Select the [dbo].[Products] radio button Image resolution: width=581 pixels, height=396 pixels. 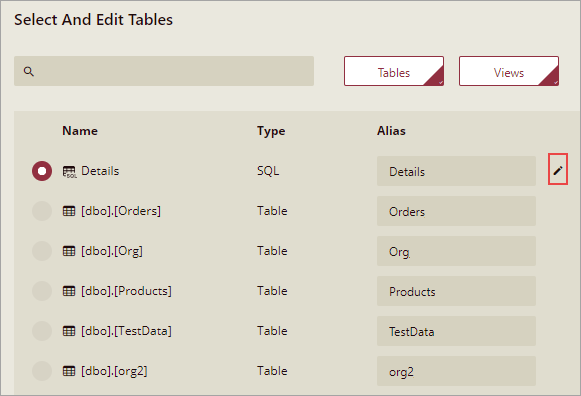(x=42, y=291)
